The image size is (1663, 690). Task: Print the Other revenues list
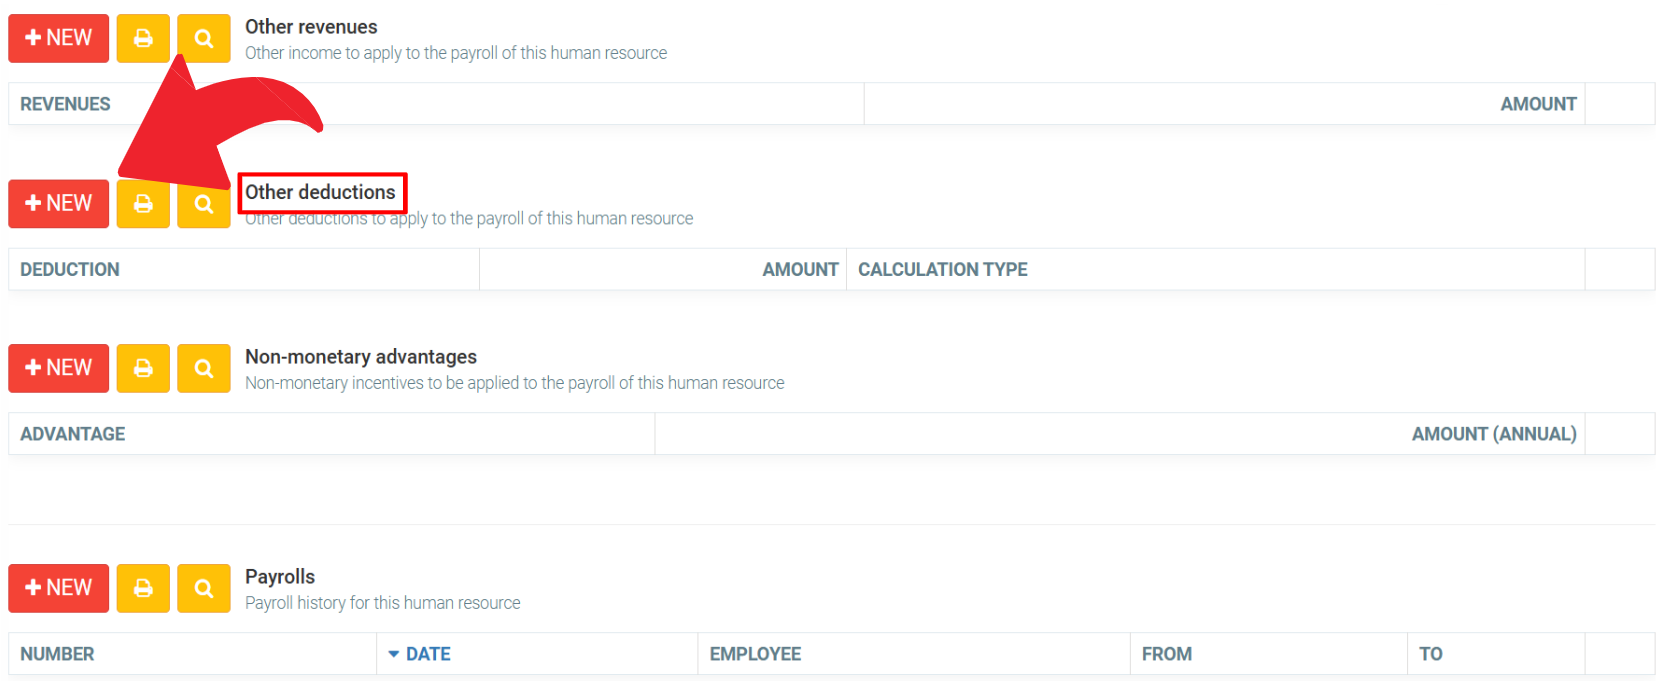(x=143, y=38)
